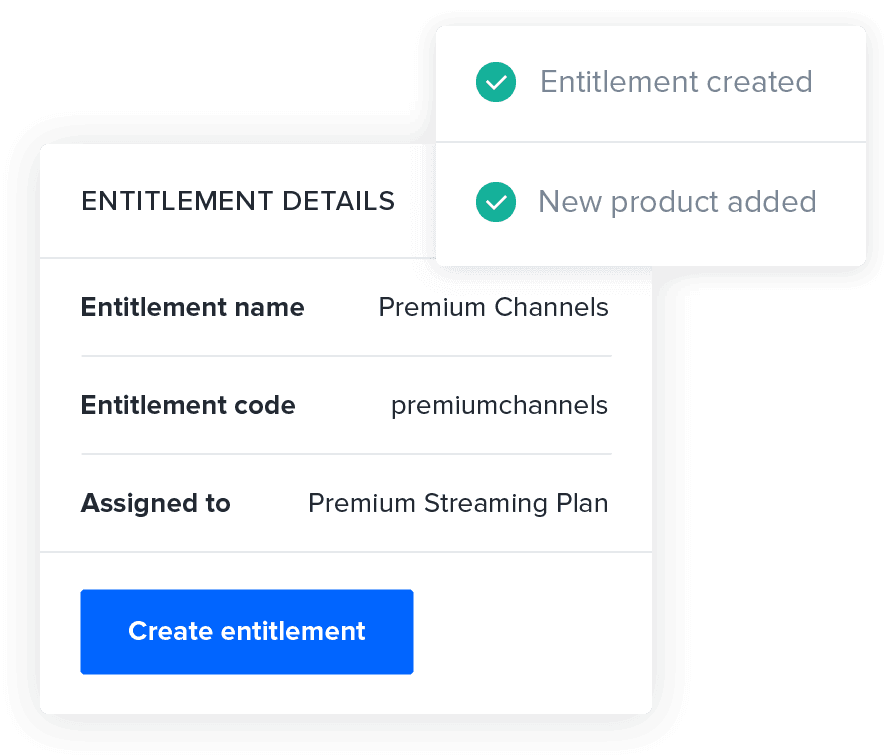
Task: Open the Premium Streaming Plan assignment value
Action: 458,503
